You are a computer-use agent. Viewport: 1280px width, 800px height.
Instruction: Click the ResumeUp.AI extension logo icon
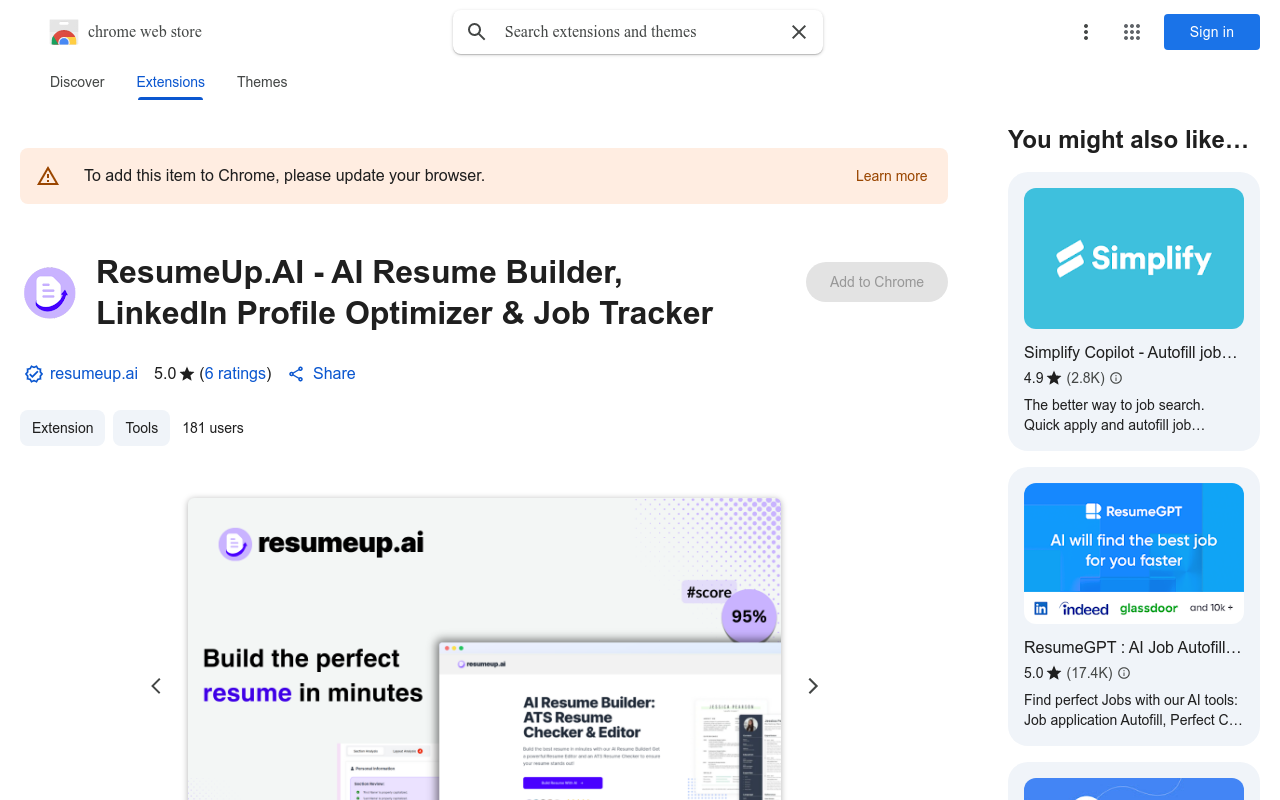[50, 293]
